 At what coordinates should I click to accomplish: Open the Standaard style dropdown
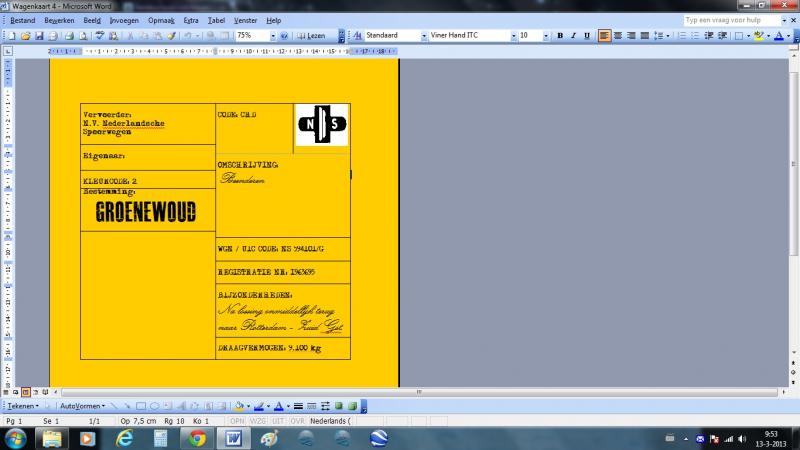pos(423,36)
